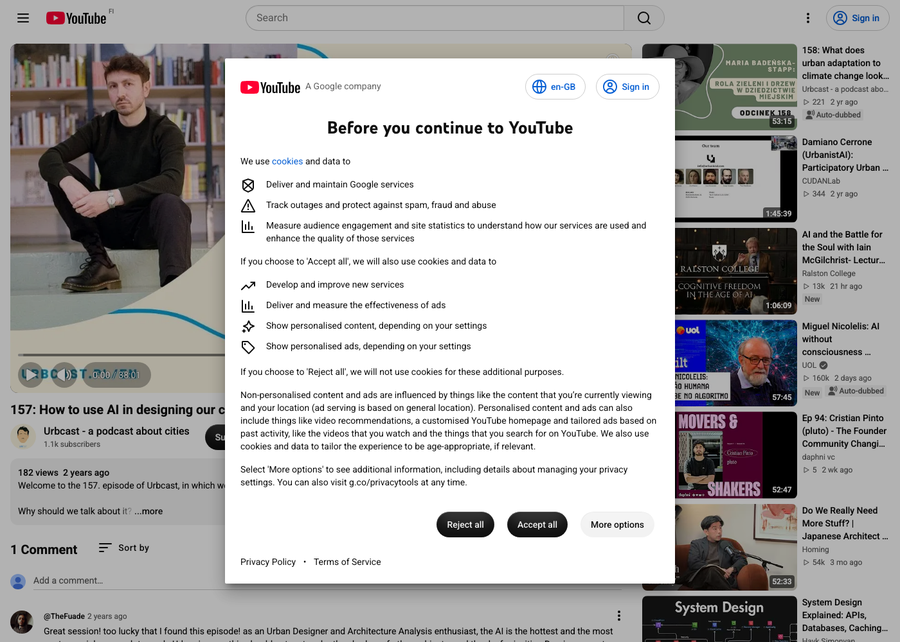
Task: Open the Urbcast channel avatar
Action: 23,437
